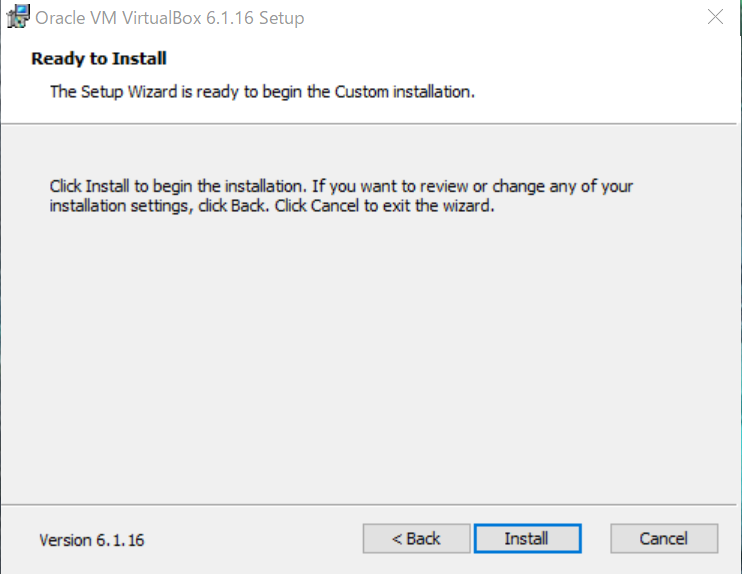Go to previous step with Back button
Screen dimensions: 742x574
point(416,538)
